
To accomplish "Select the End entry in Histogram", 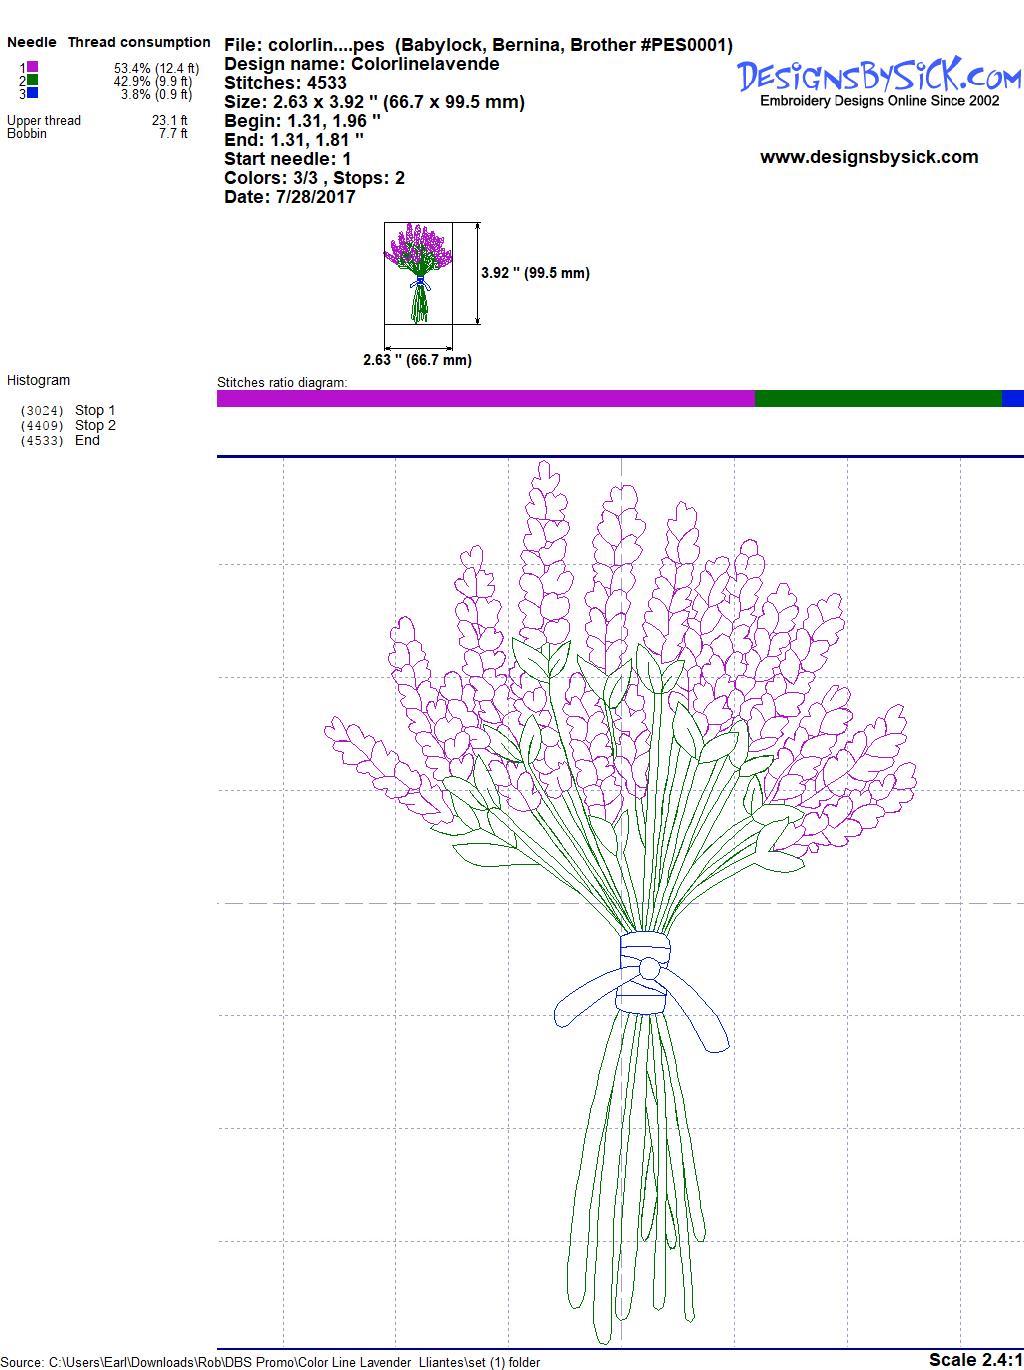I will point(87,440).
